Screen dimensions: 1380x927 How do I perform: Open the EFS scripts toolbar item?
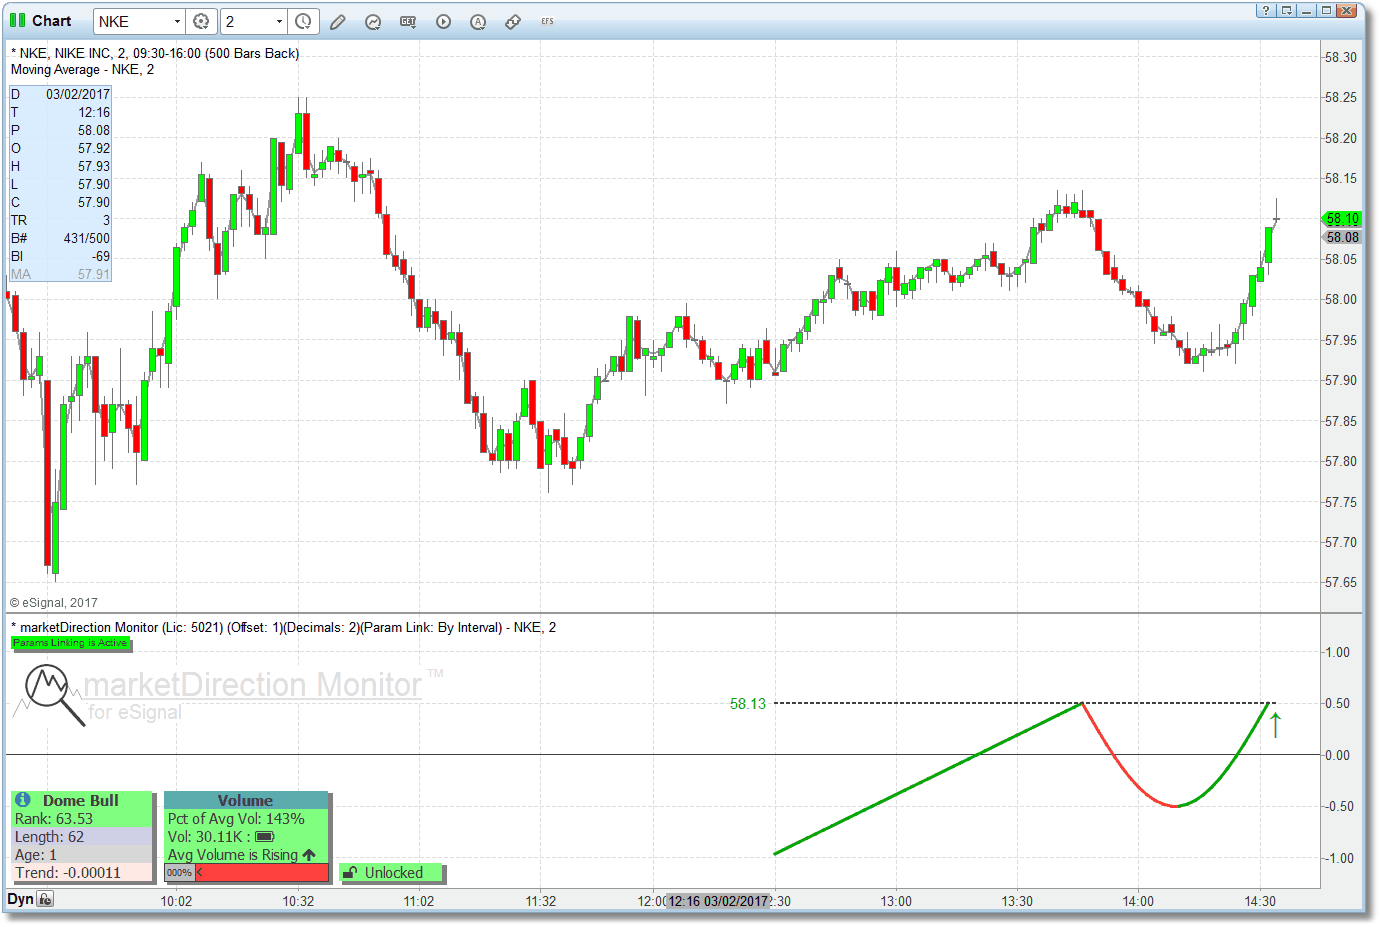coord(547,22)
